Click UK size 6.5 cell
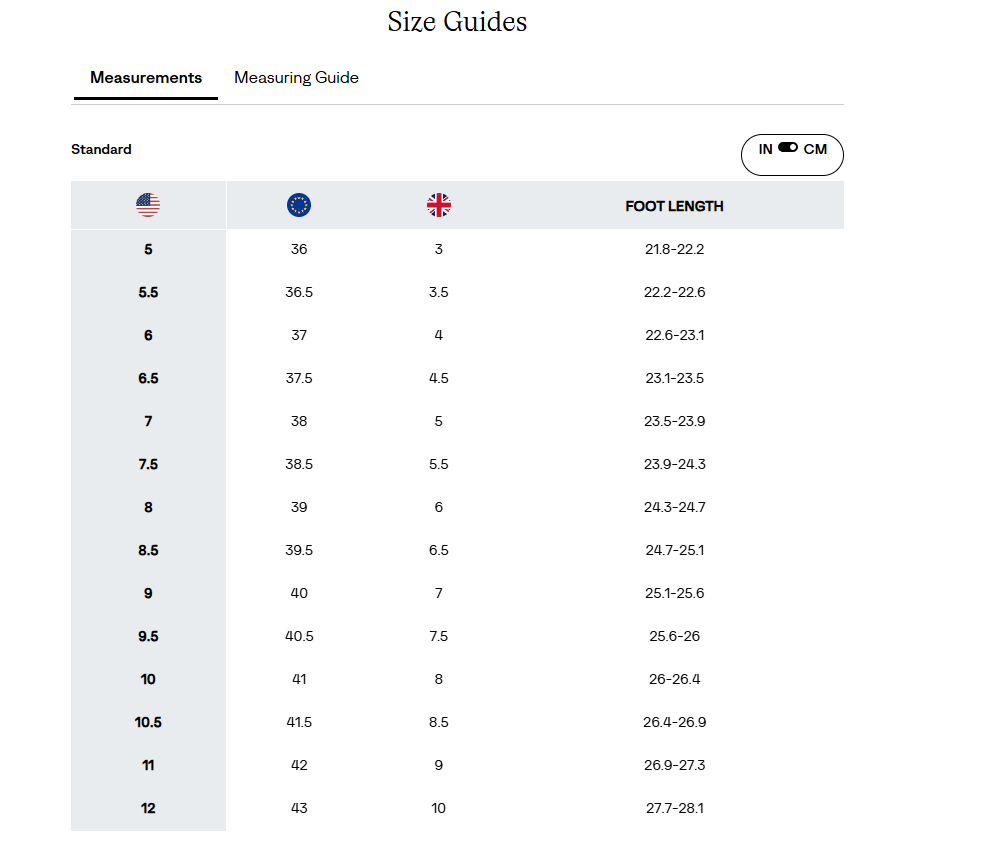 pos(439,550)
